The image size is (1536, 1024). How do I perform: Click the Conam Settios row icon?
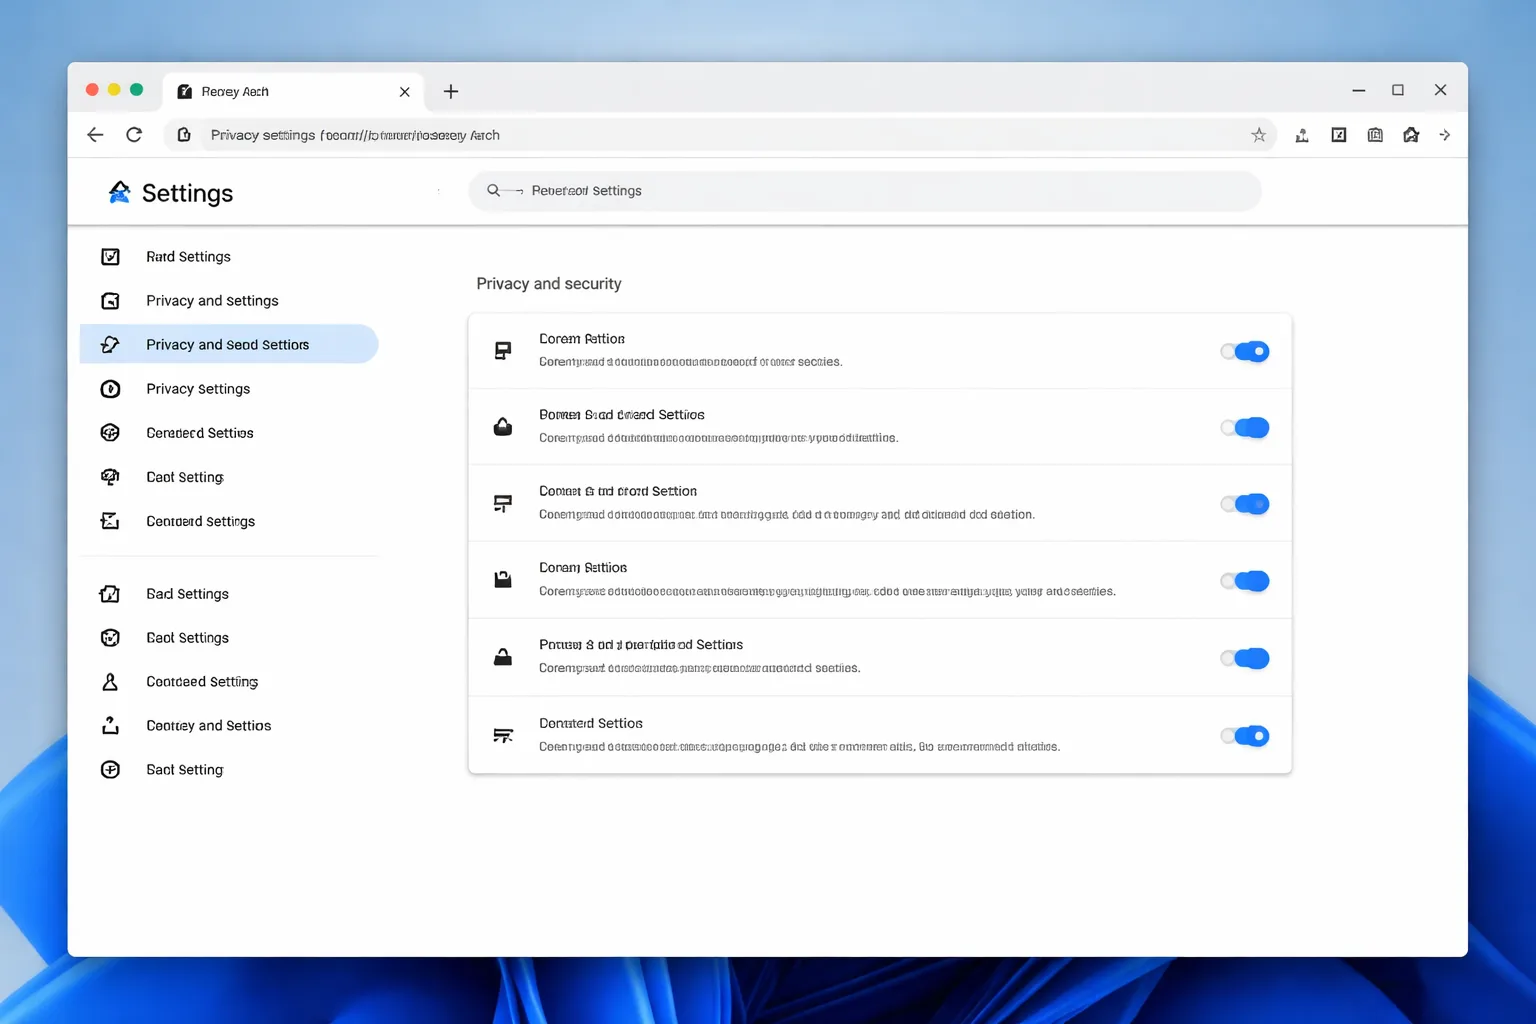(x=503, y=580)
